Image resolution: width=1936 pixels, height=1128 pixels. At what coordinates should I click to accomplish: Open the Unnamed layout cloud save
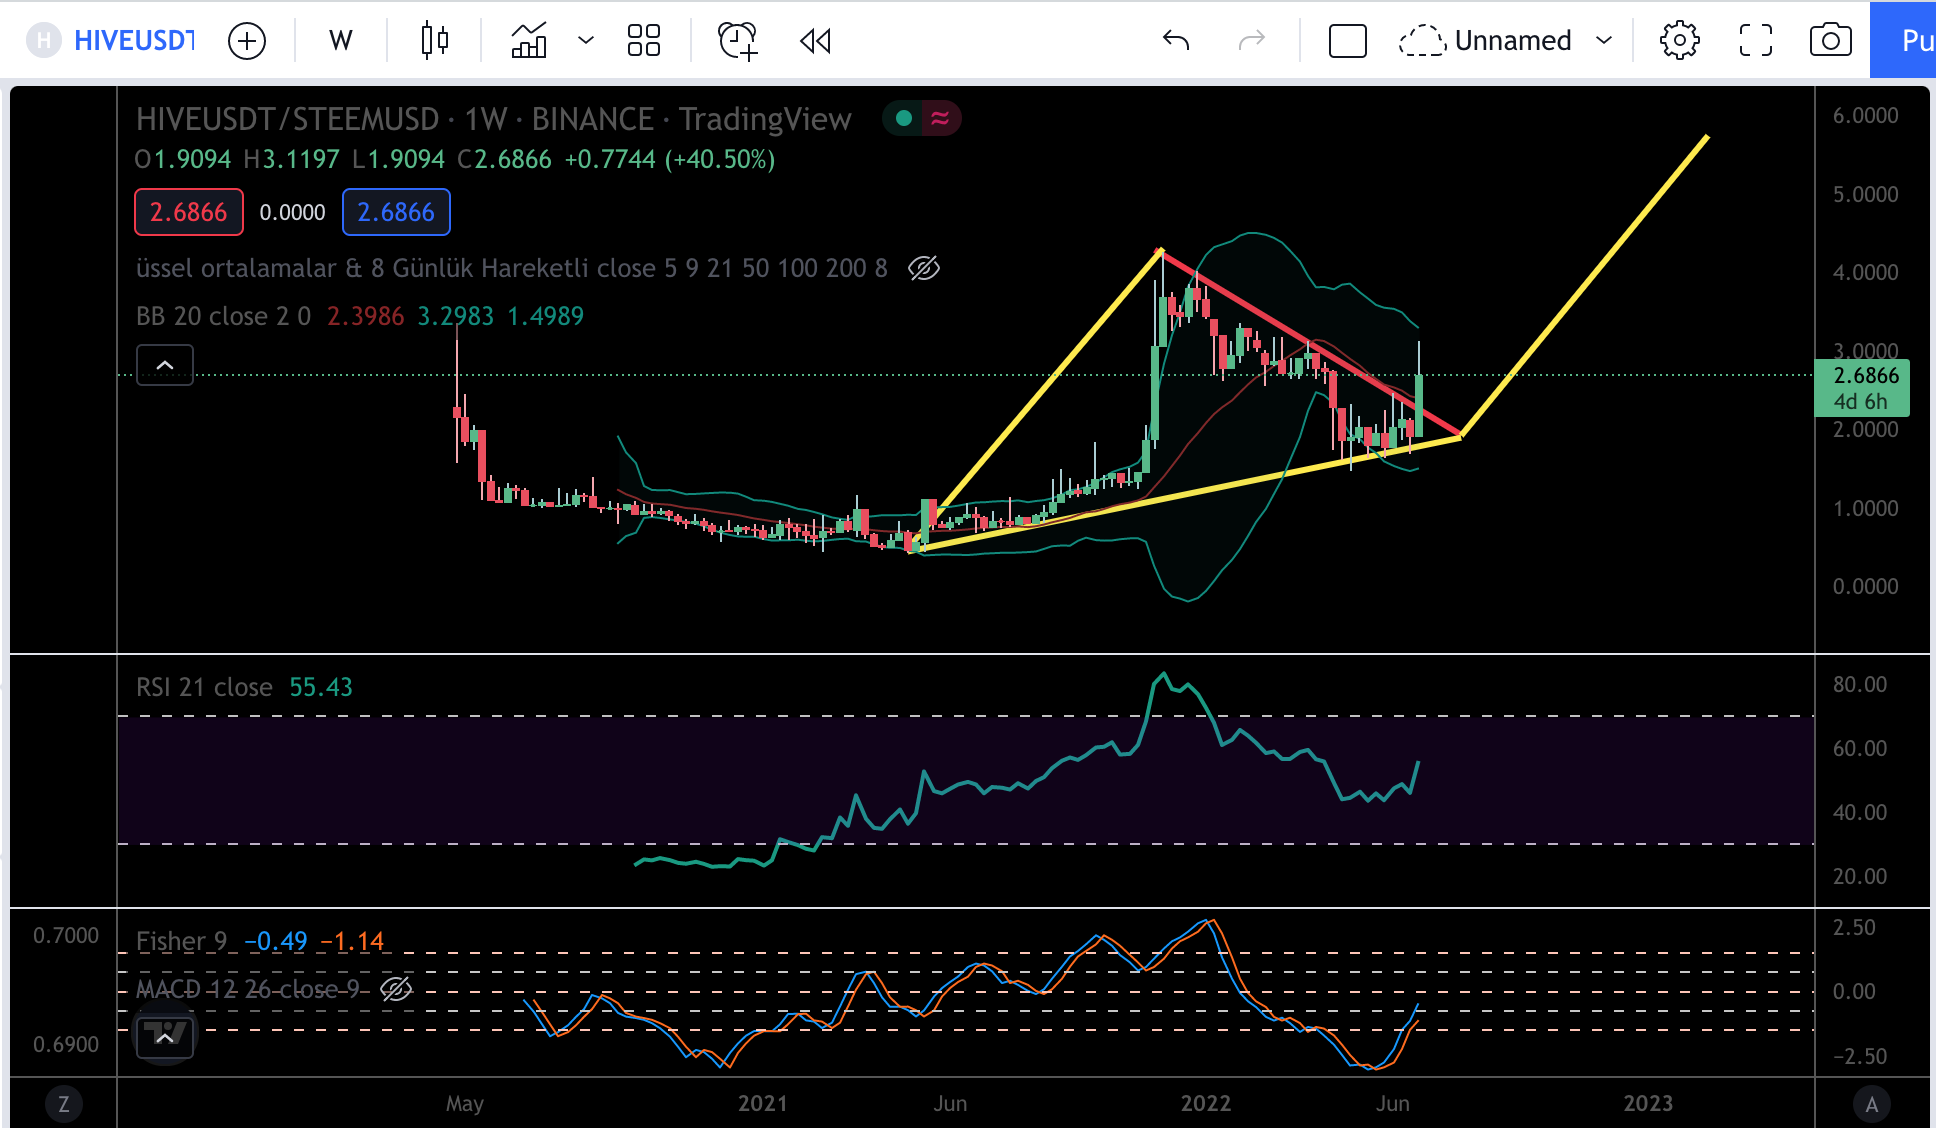coord(1486,41)
